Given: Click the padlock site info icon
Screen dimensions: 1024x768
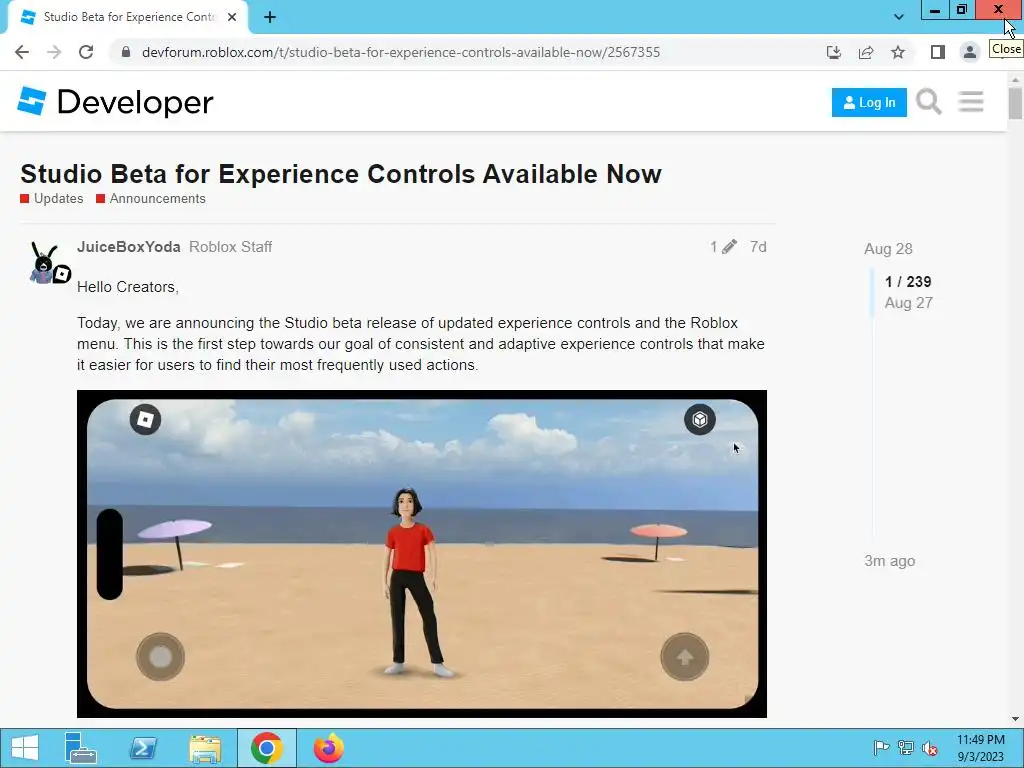Looking at the screenshot, I should (126, 52).
